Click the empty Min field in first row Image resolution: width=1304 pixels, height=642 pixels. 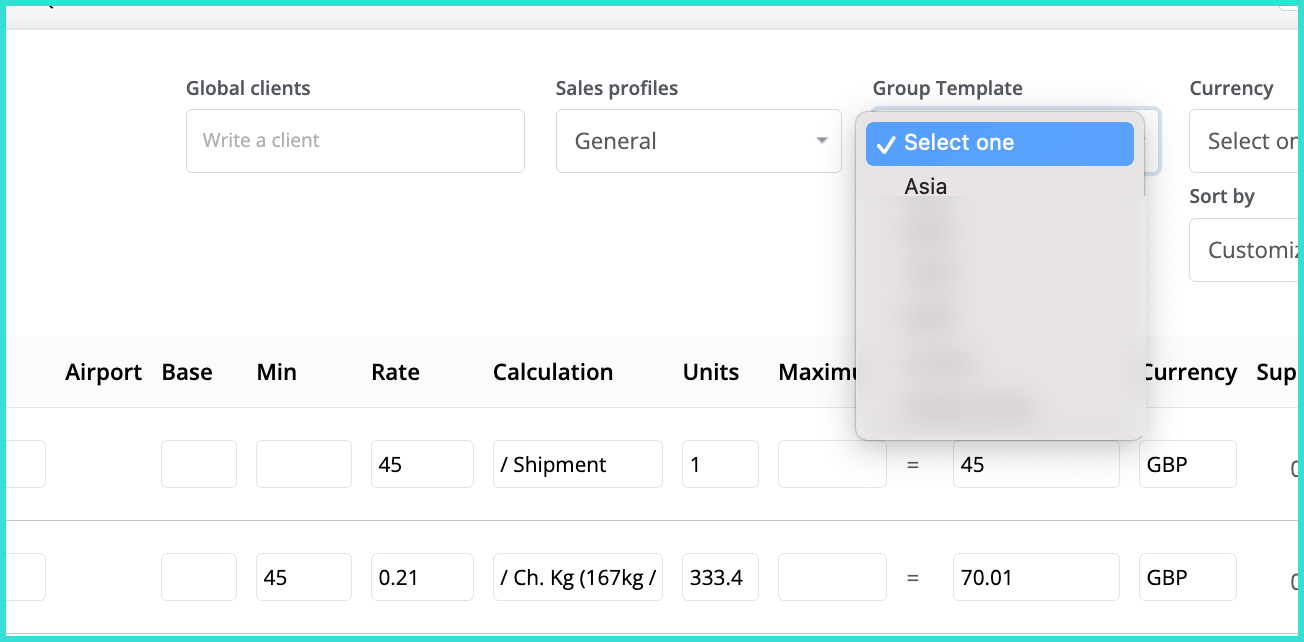pyautogui.click(x=303, y=464)
